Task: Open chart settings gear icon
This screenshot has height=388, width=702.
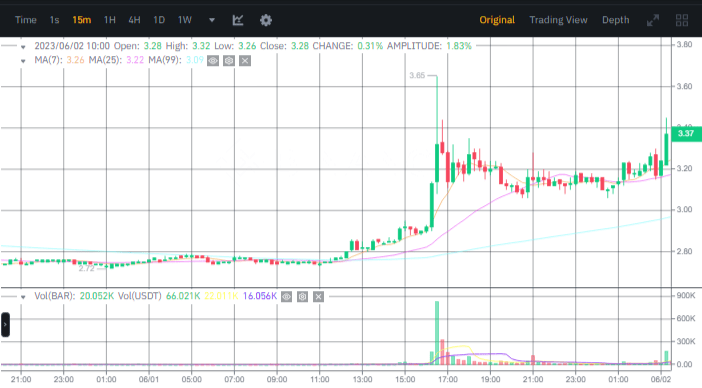Action: click(266, 20)
